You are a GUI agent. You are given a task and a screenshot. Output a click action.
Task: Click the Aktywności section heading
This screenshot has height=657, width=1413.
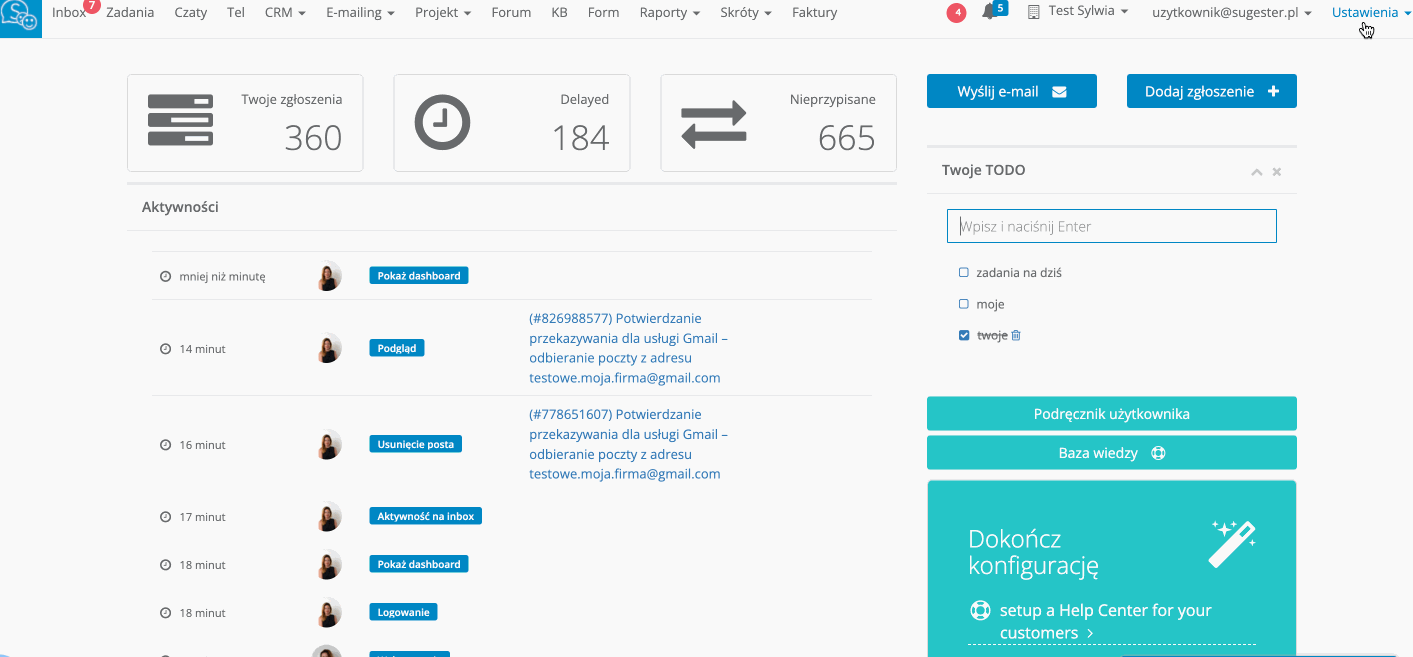coord(180,207)
